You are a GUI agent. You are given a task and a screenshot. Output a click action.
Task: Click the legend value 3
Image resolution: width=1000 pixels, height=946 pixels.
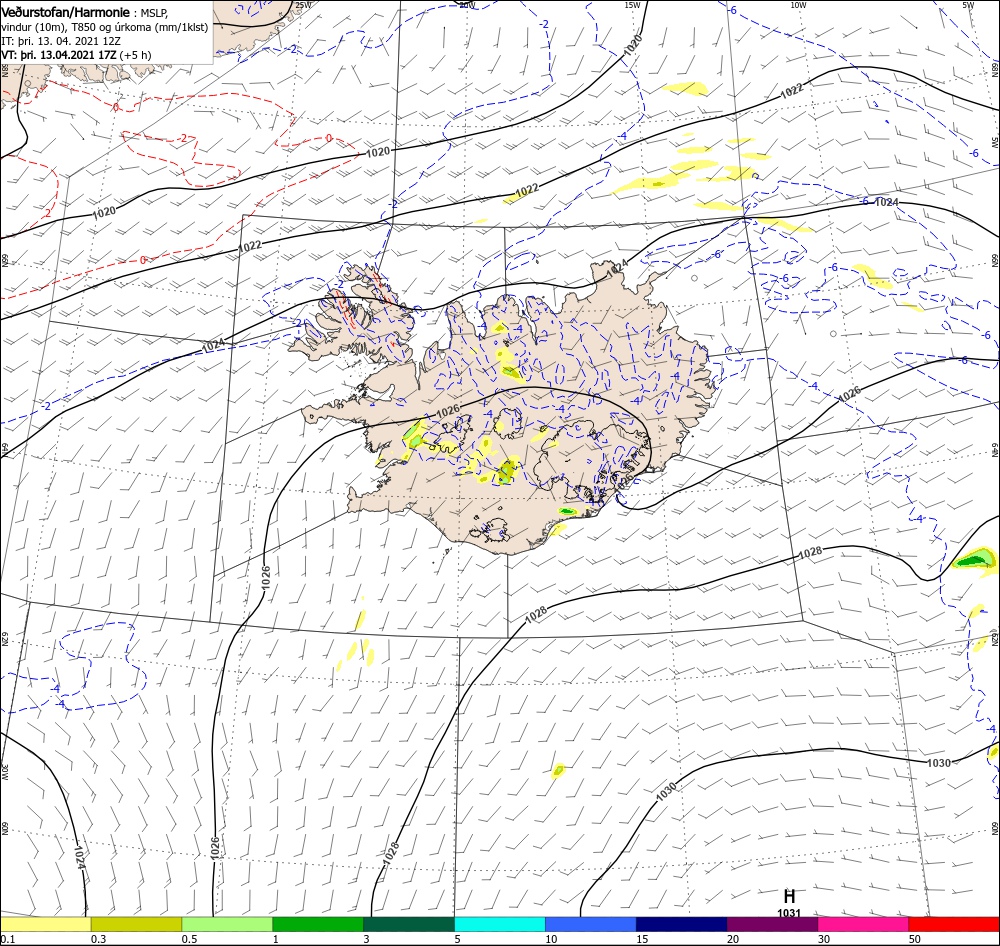pyautogui.click(x=367, y=939)
